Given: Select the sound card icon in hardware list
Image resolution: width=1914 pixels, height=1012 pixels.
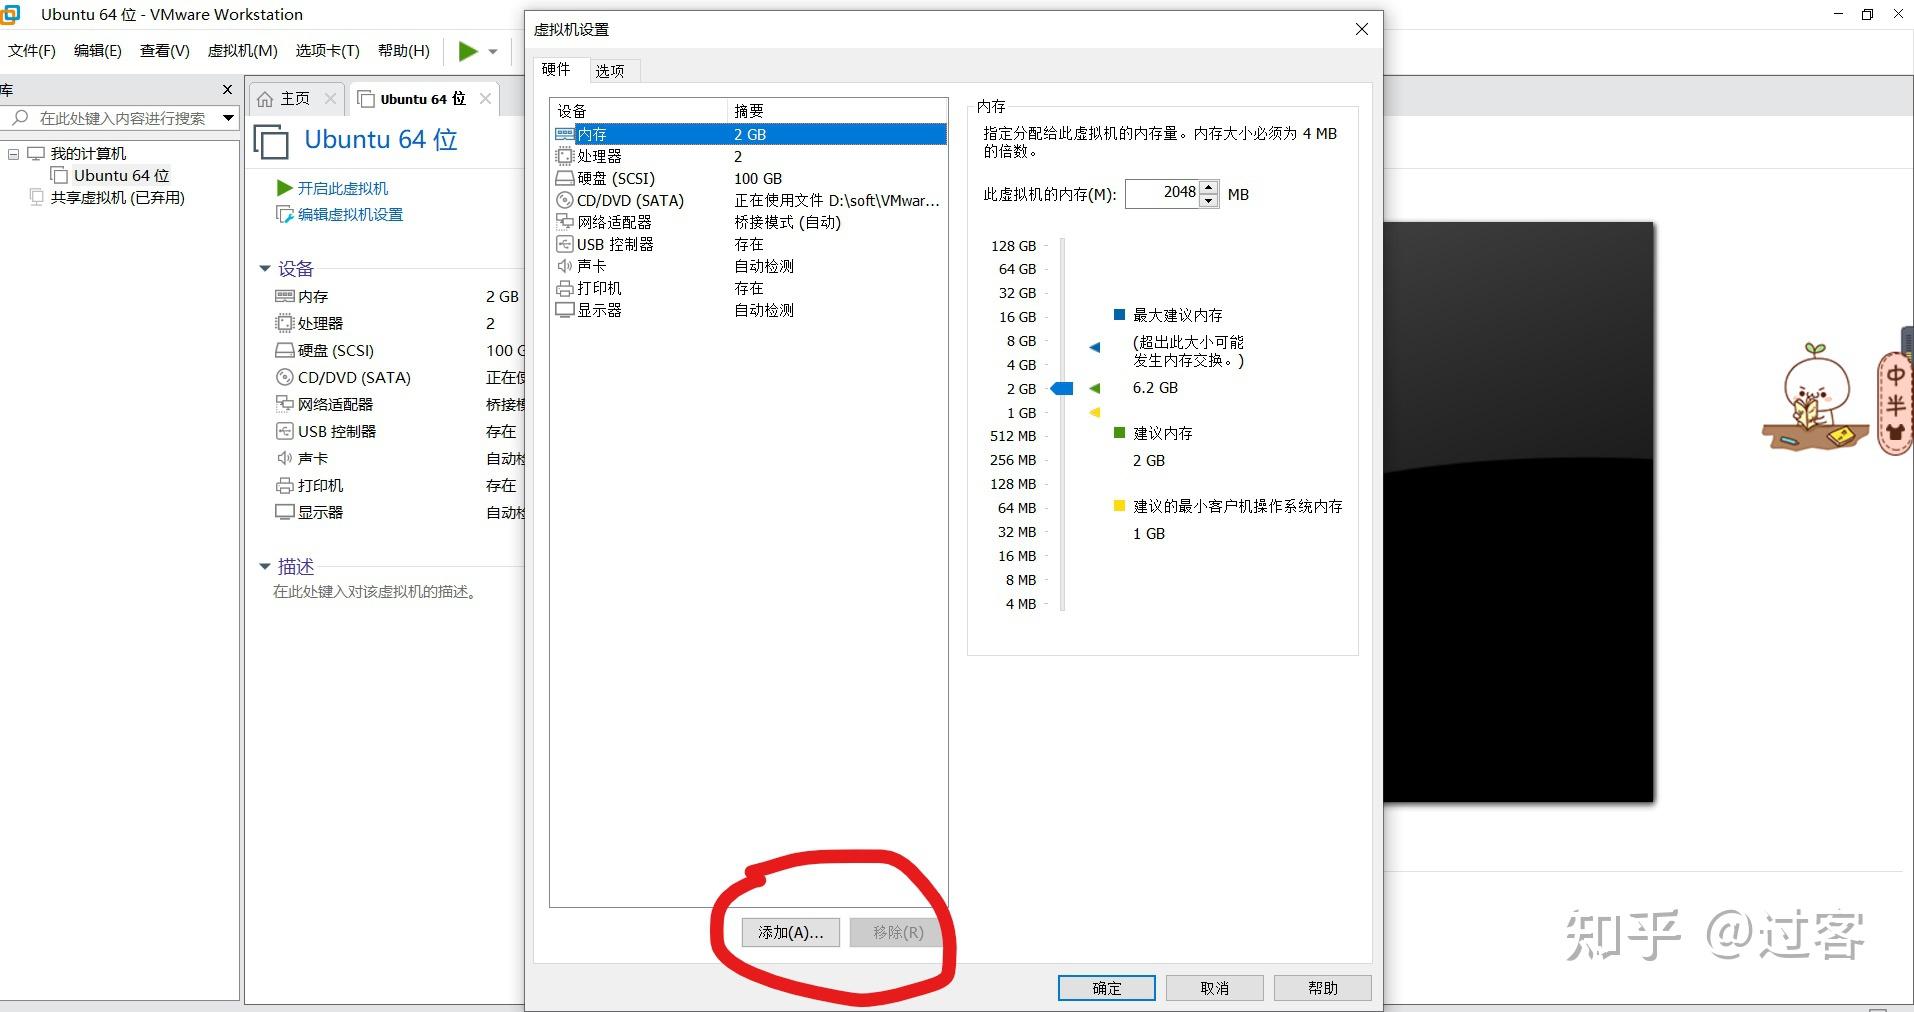Looking at the screenshot, I should pyautogui.click(x=565, y=266).
